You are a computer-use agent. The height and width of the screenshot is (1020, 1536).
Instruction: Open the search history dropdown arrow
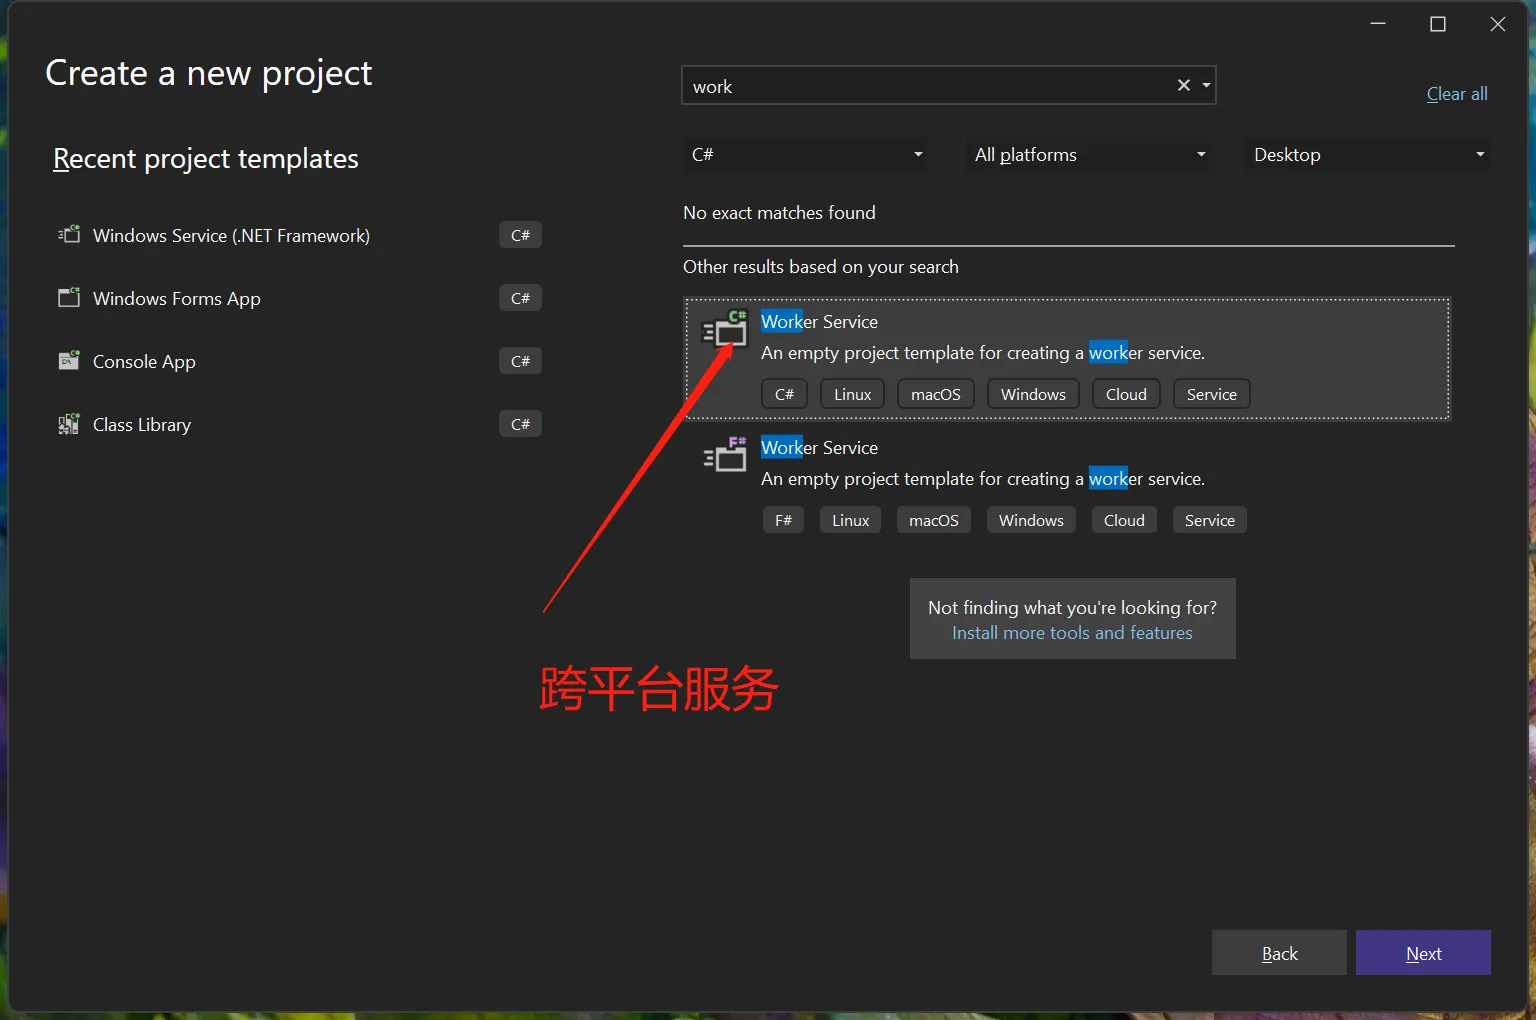[1206, 85]
